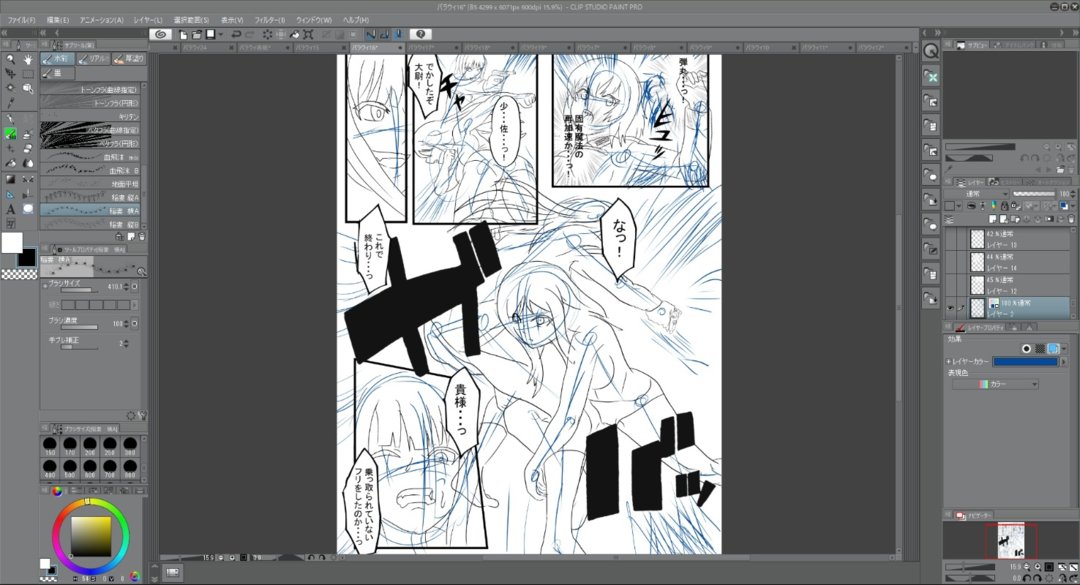Click the Scale/rotate transform icon
Image resolution: width=1080 pixels, height=585 pixels.
click(309, 34)
